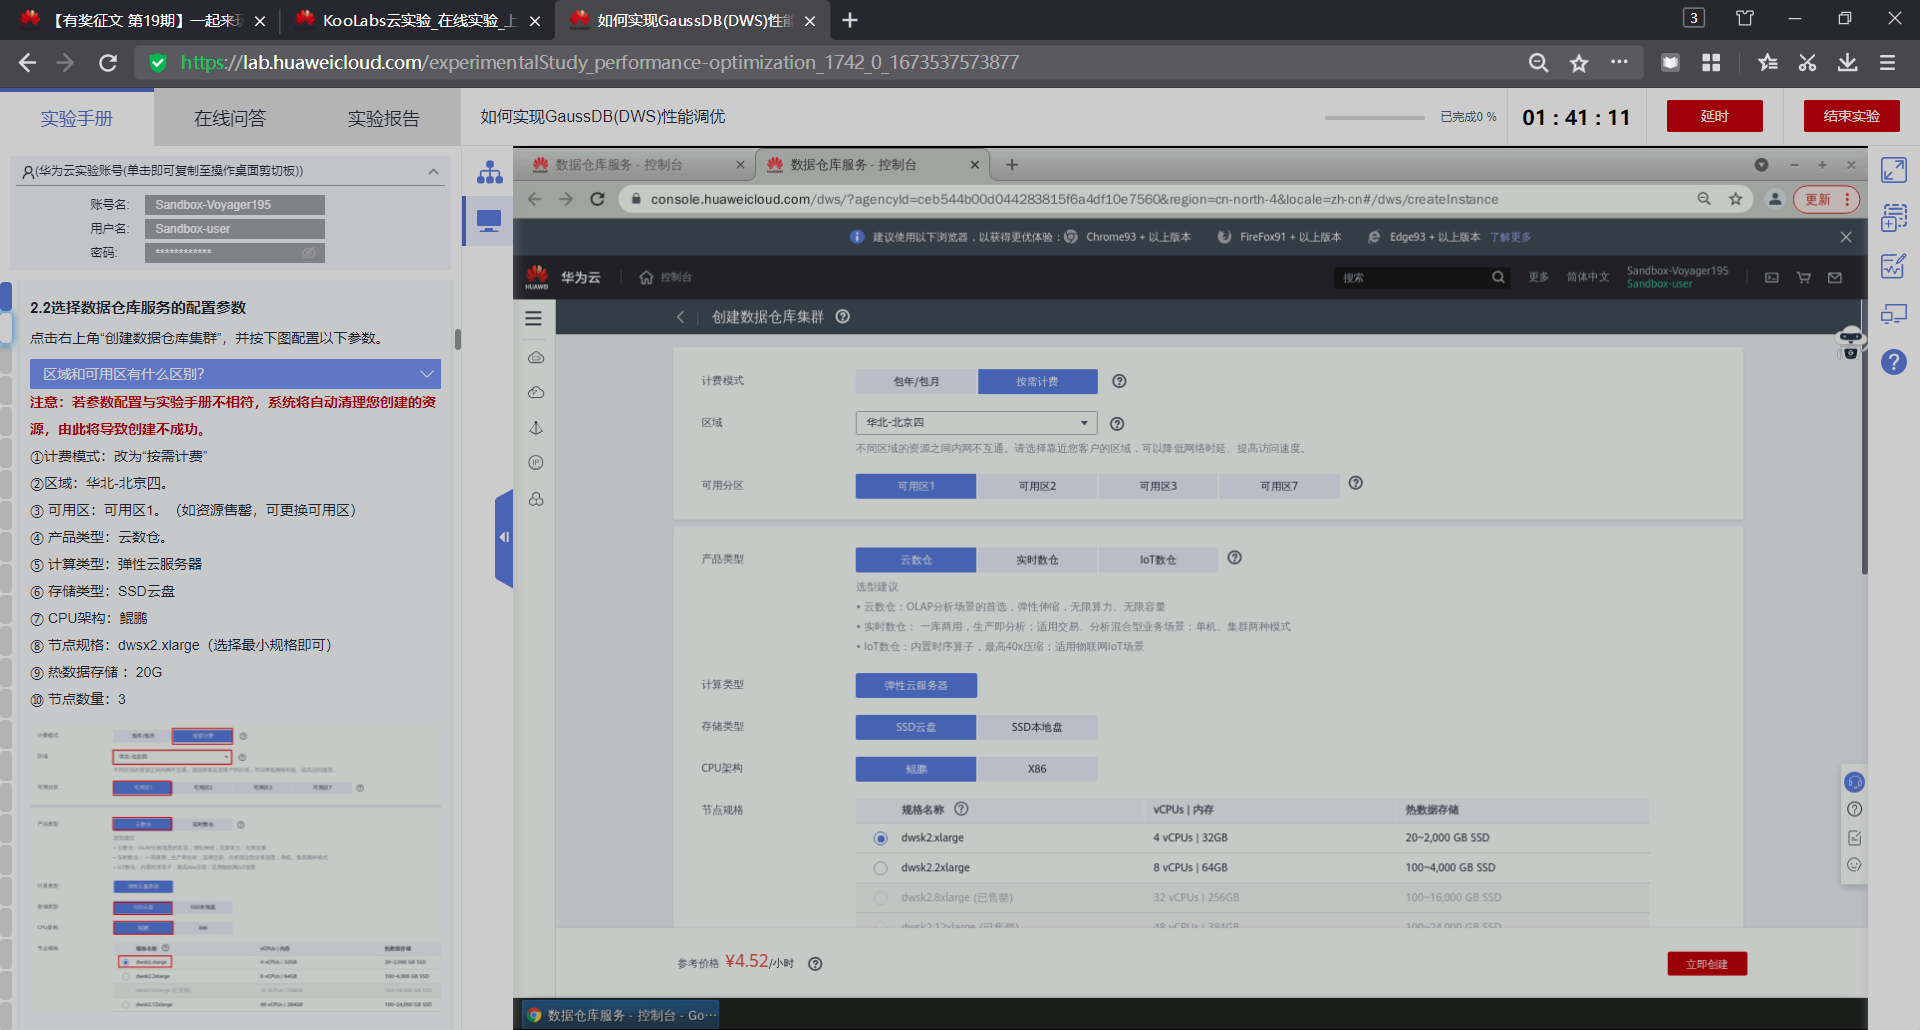1920x1030 pixels.
Task: Select the remote desktop monitor icon
Action: pos(489,220)
